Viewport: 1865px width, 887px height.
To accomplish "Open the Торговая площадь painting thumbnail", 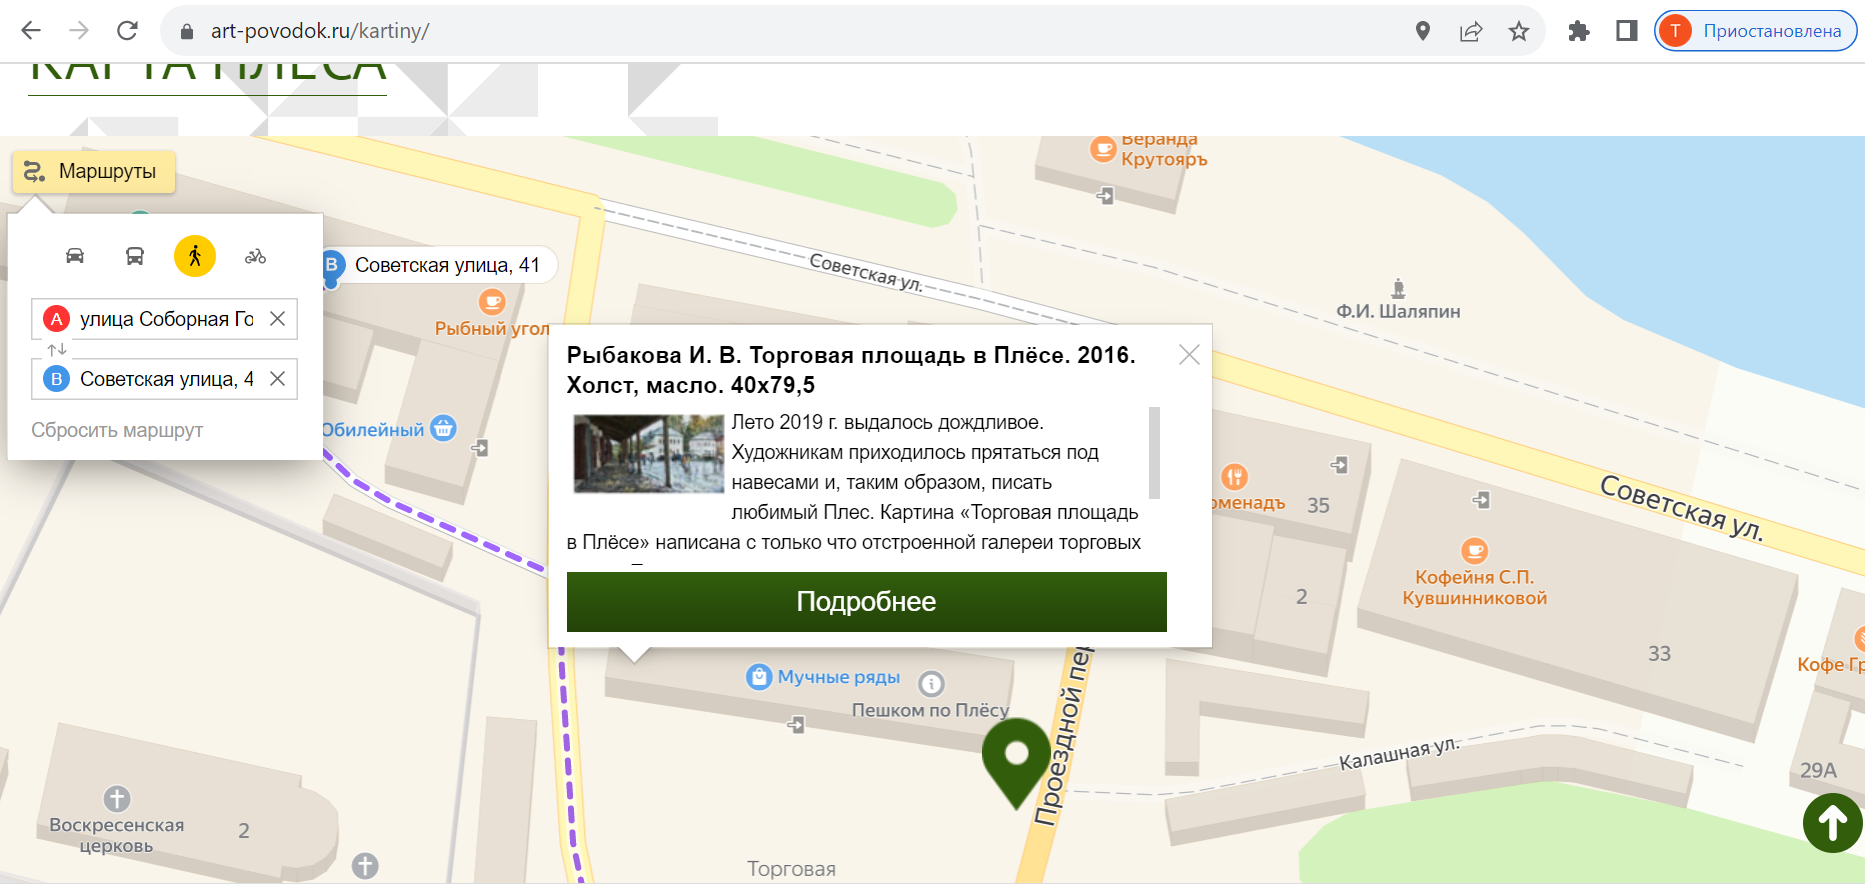I will 648,454.
